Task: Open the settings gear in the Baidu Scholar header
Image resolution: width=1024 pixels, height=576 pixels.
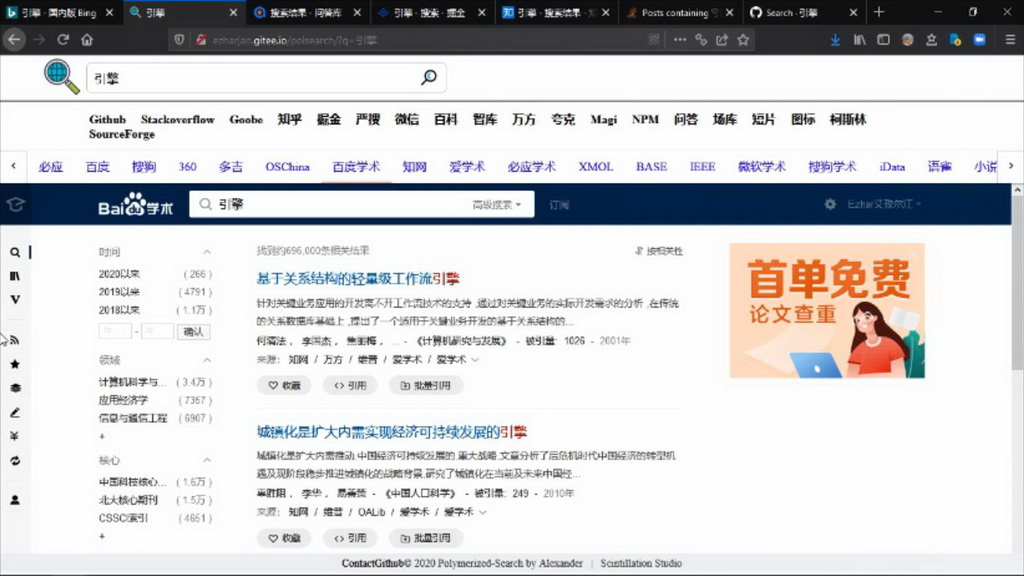Action: tap(830, 204)
